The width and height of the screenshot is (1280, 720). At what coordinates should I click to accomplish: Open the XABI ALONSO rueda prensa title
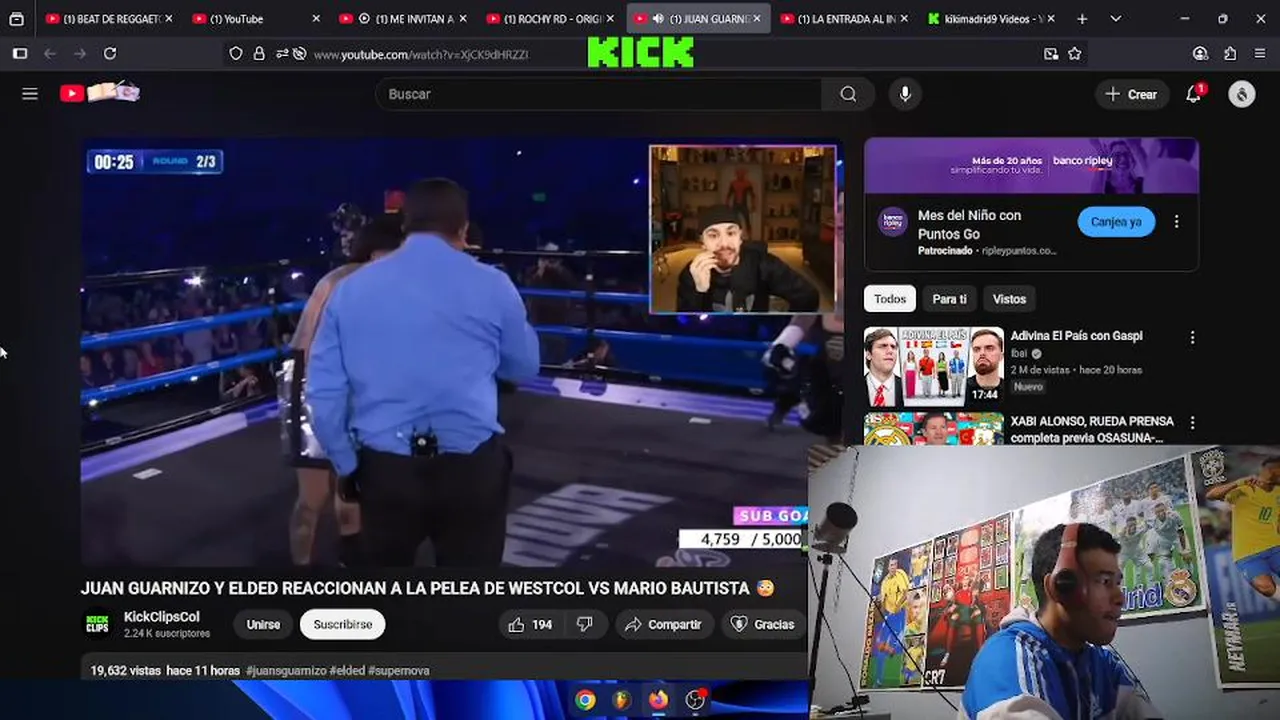click(x=1092, y=430)
